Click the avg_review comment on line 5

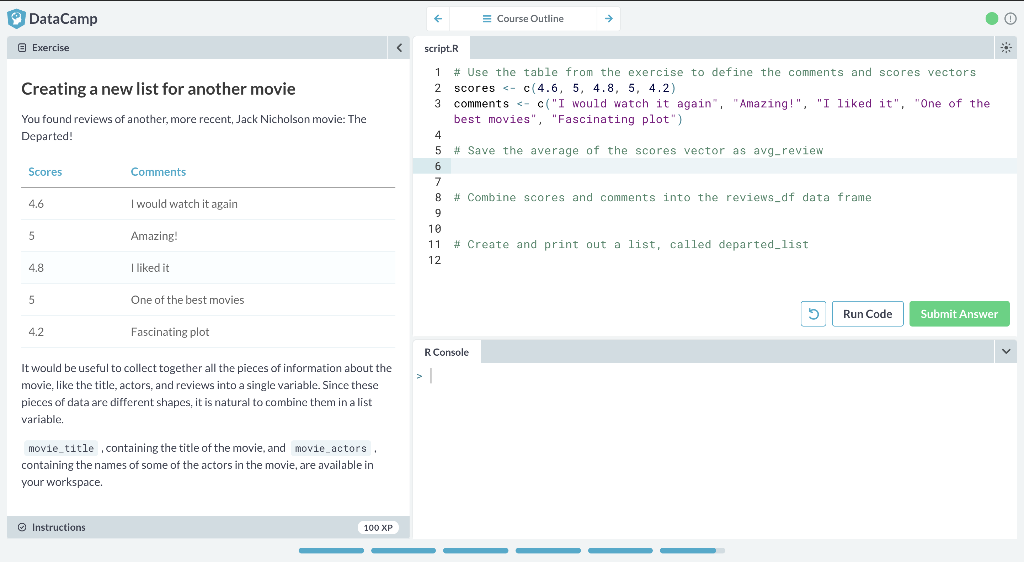click(639, 150)
